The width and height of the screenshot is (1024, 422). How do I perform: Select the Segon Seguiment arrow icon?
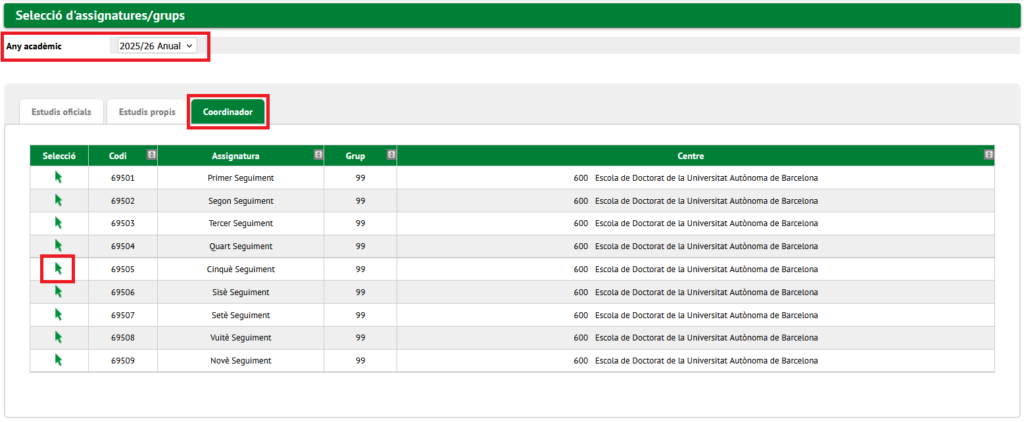(x=58, y=200)
